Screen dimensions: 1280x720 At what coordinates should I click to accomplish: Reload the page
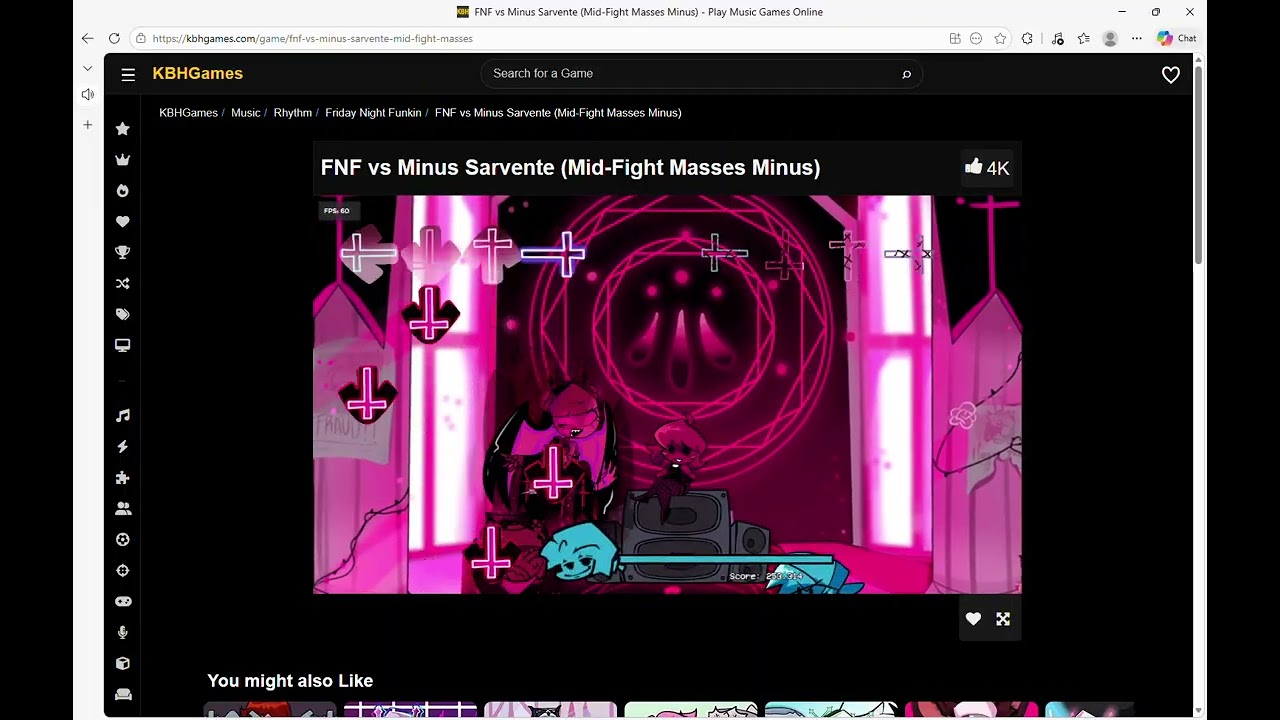coord(114,38)
